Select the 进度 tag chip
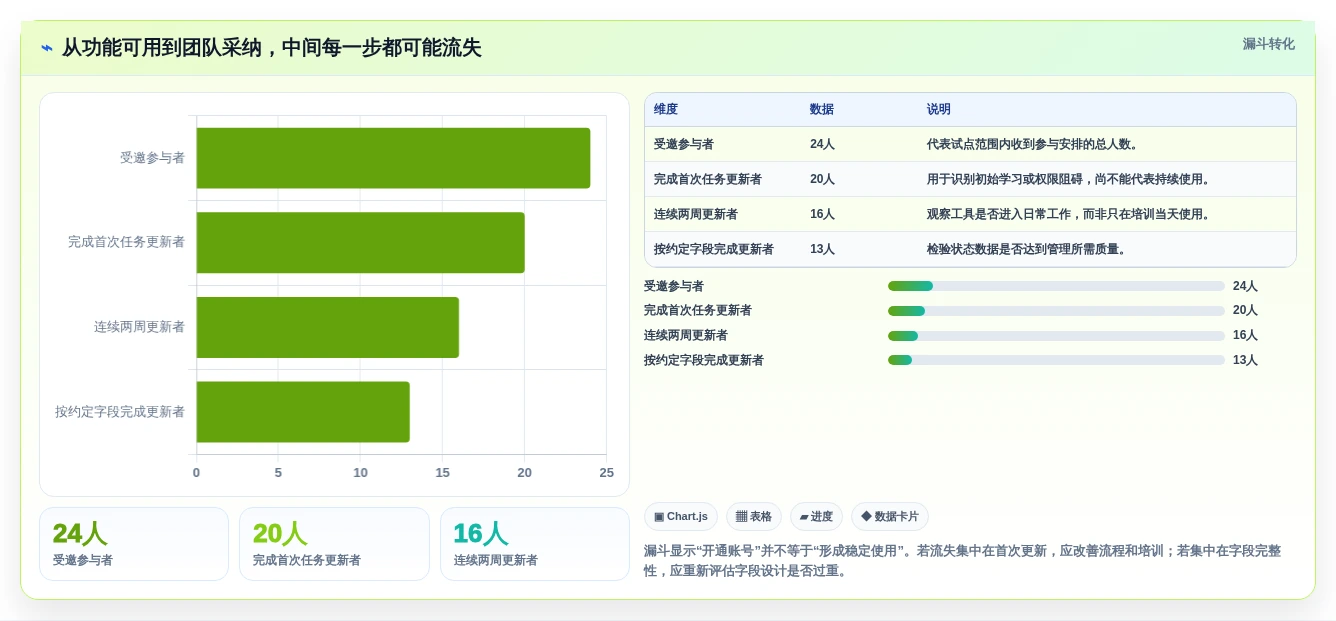 point(816,517)
